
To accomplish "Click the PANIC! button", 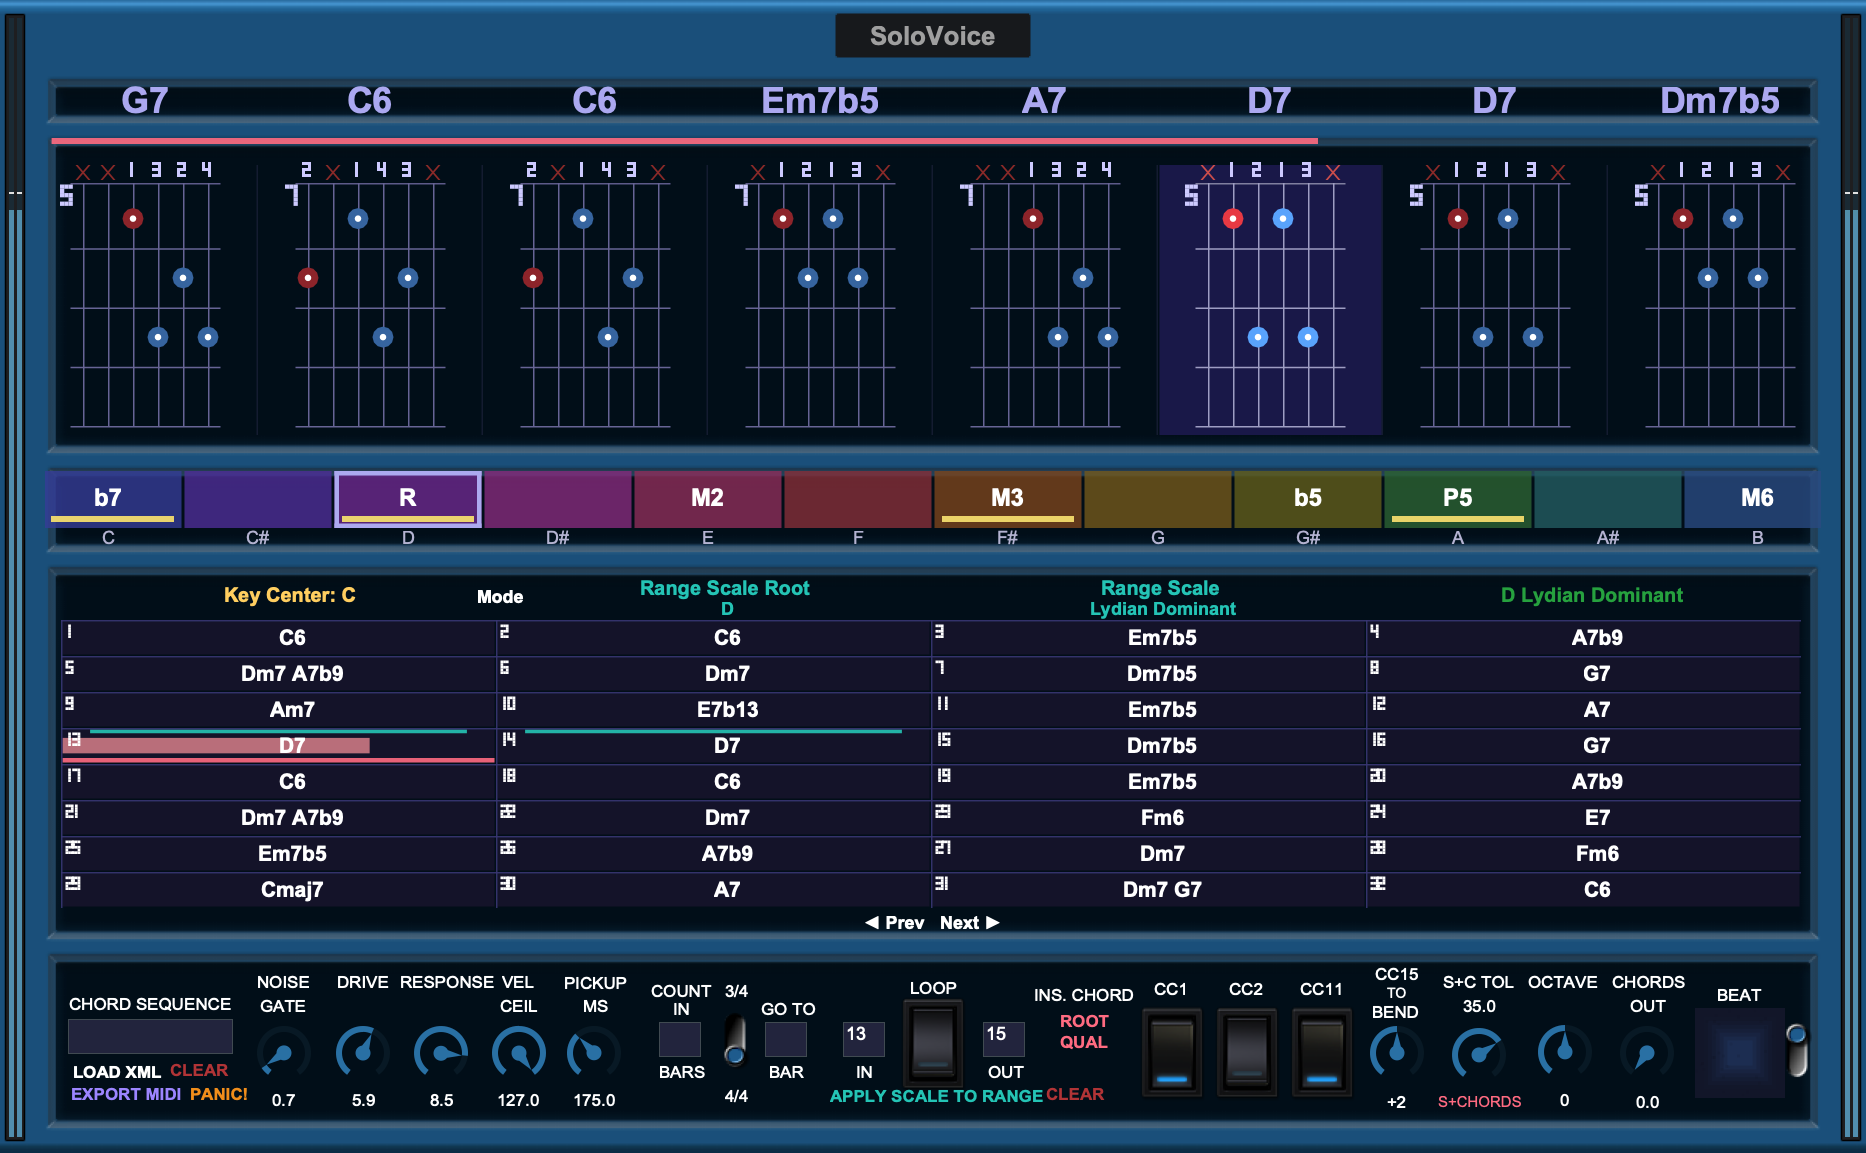I will (x=219, y=1094).
